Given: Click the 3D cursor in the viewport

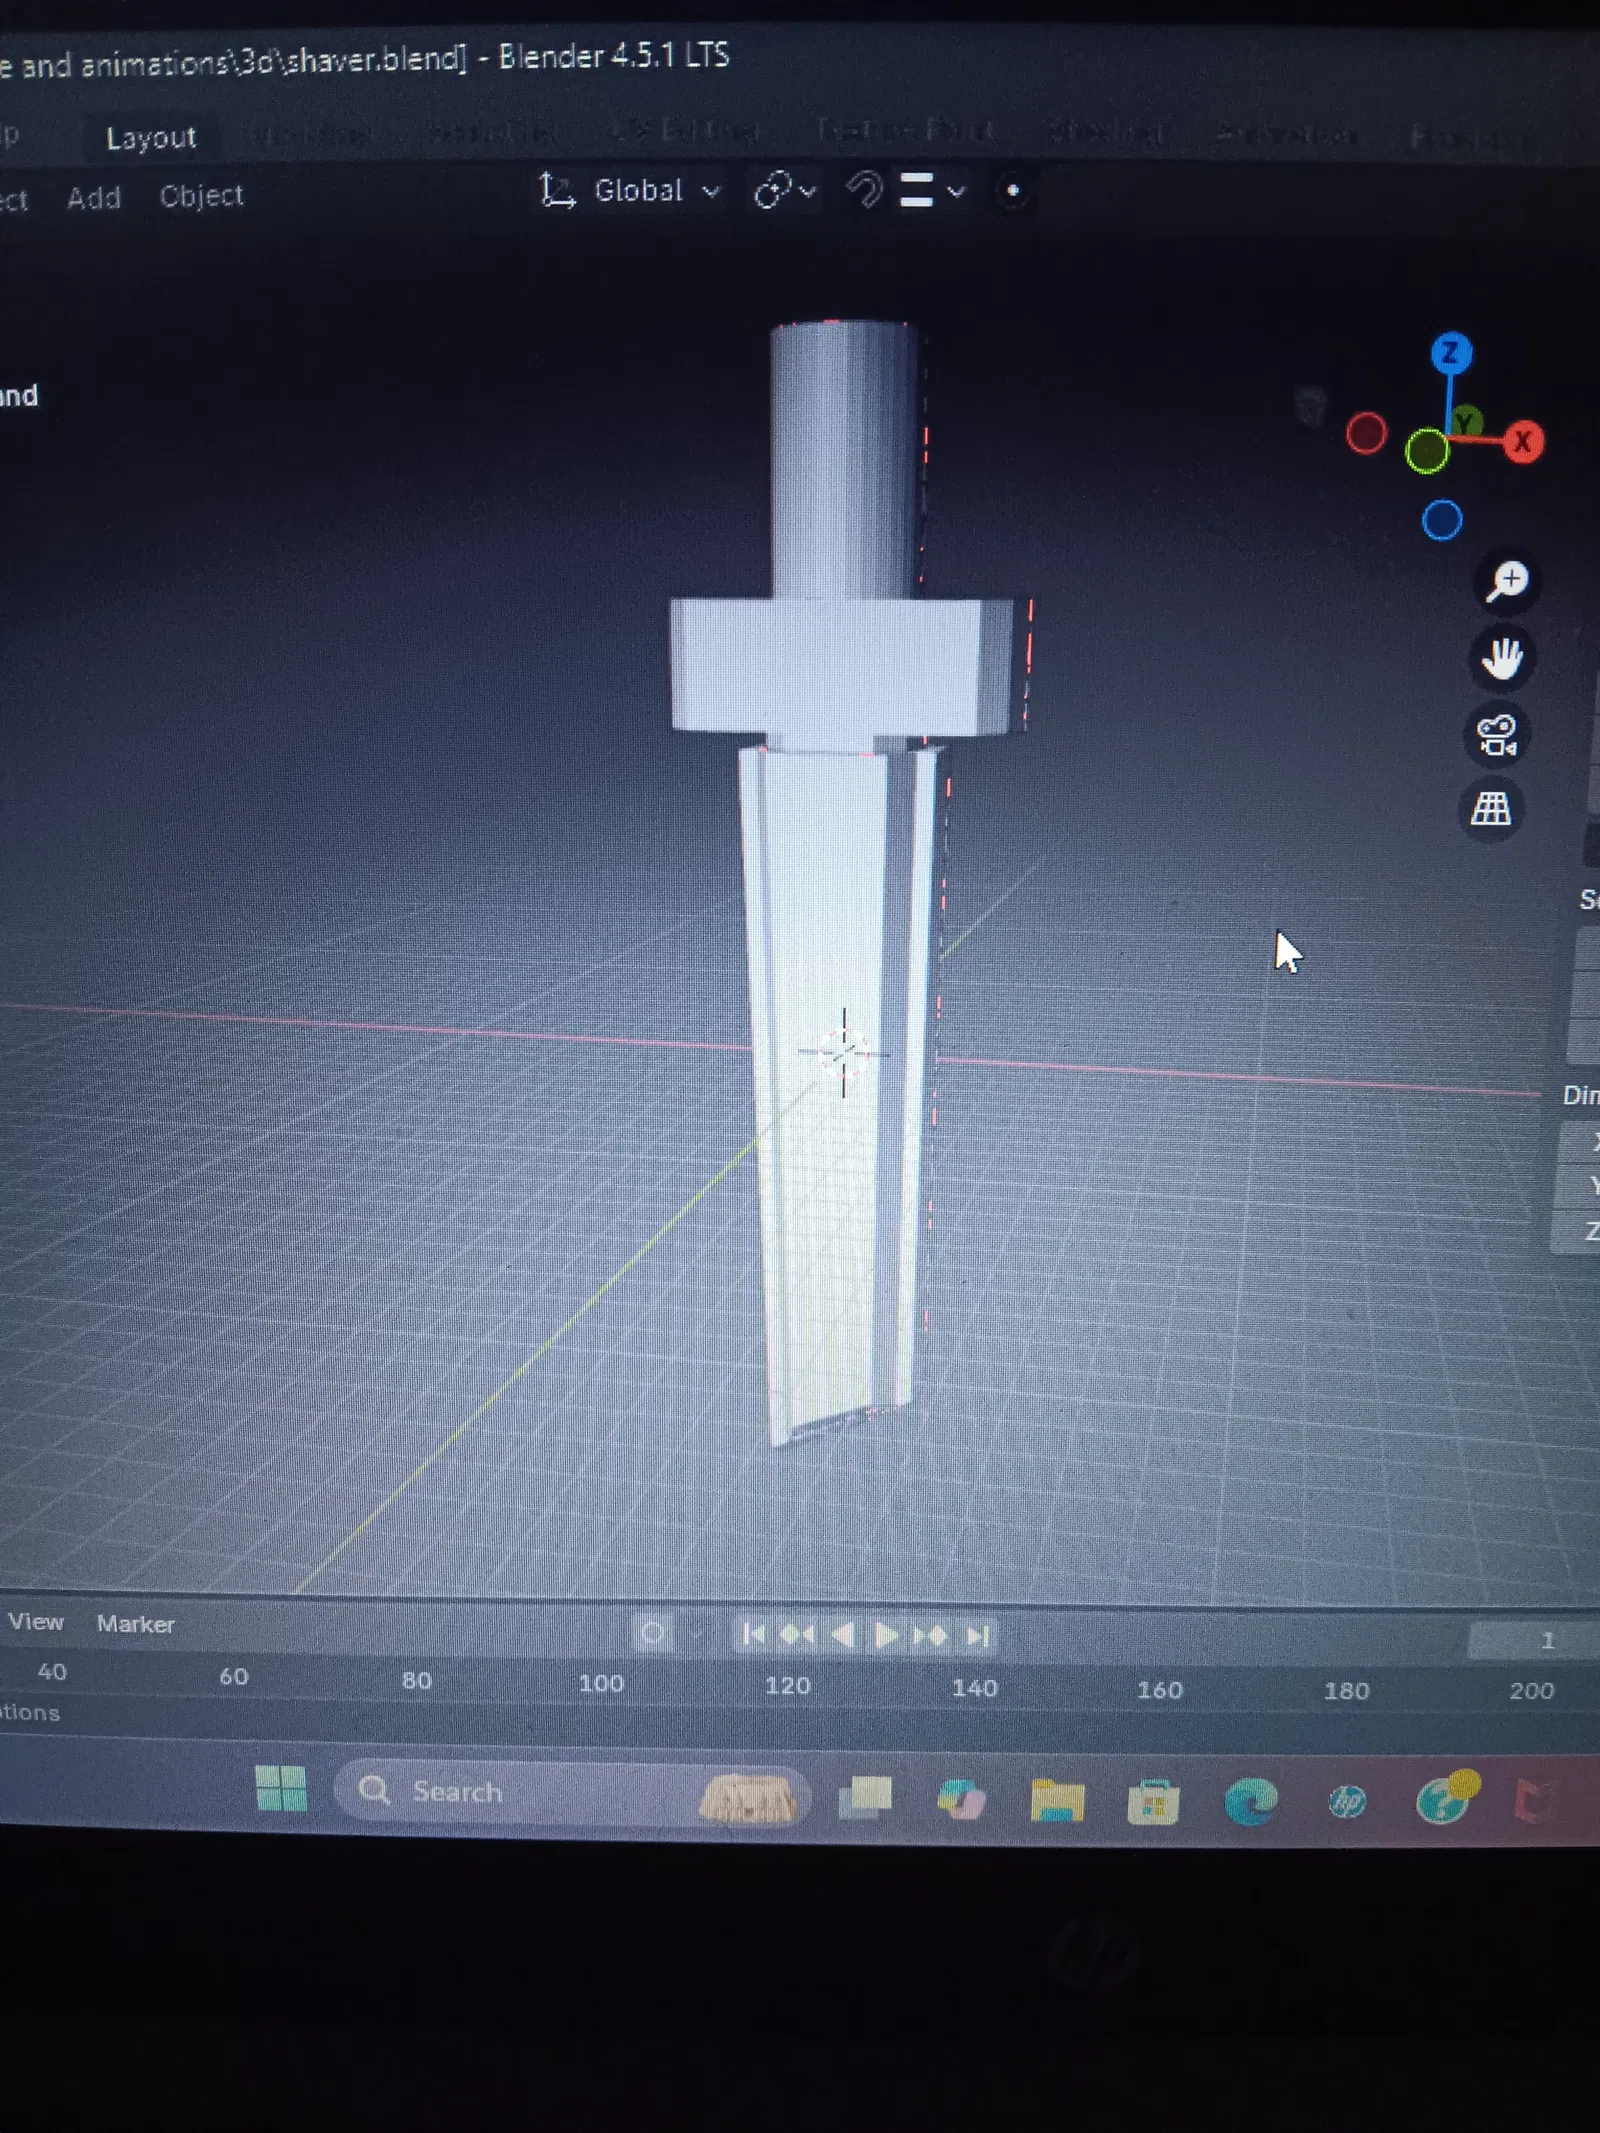Looking at the screenshot, I should tap(843, 1052).
